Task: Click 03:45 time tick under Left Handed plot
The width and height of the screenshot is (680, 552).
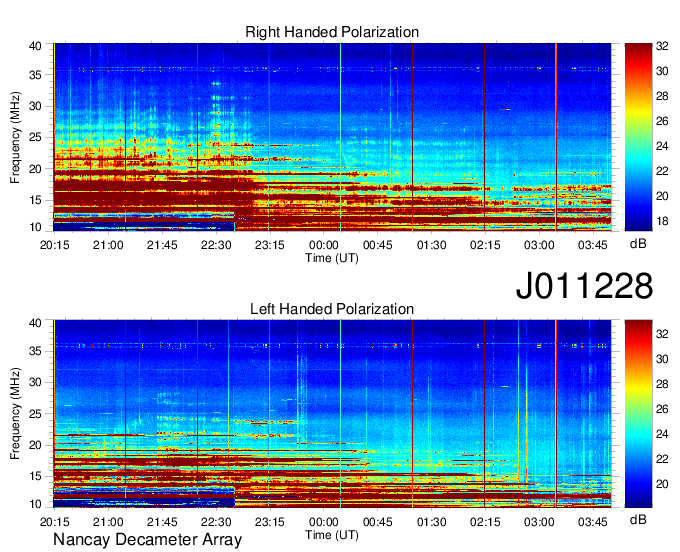Action: (593, 522)
